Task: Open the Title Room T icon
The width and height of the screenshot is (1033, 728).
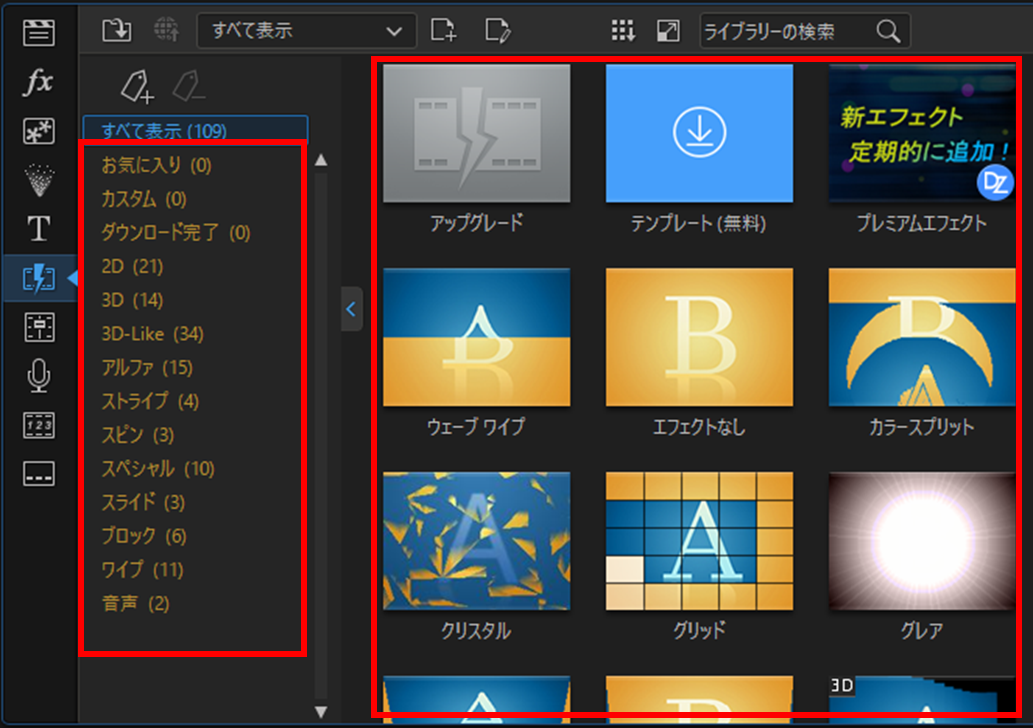Action: point(39,229)
